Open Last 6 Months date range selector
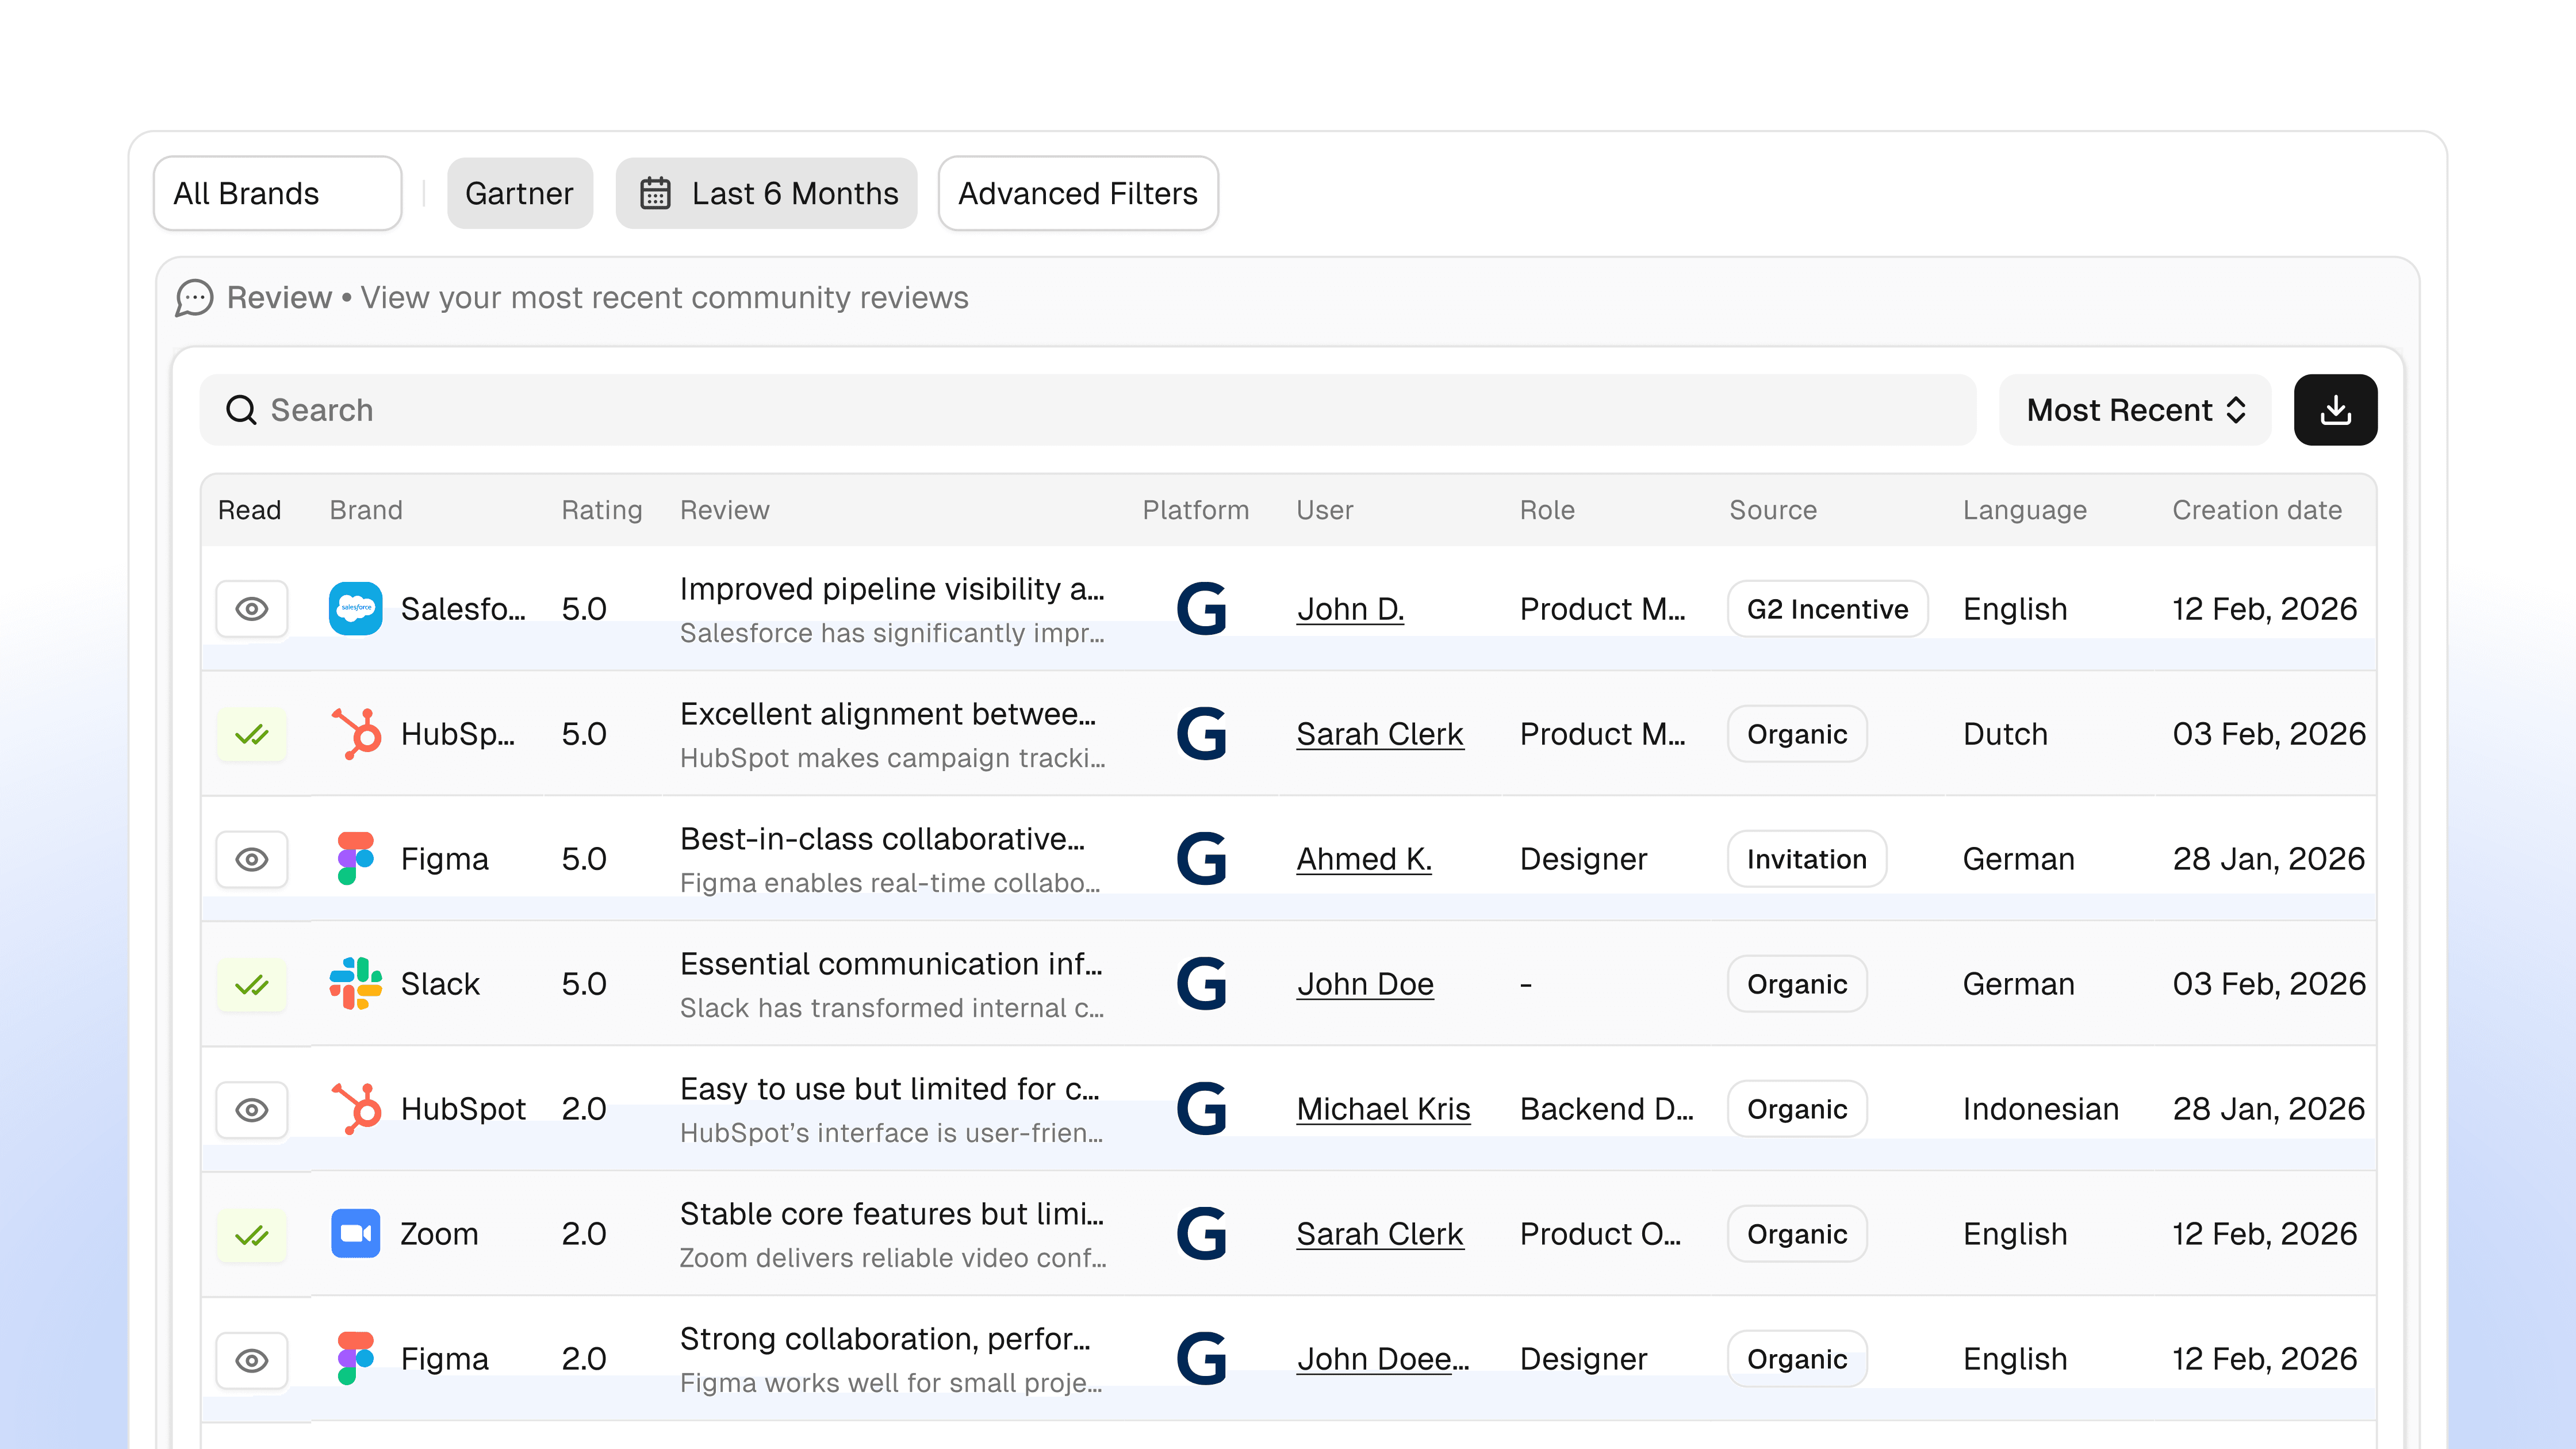Image resolution: width=2576 pixels, height=1449 pixels. pos(767,193)
